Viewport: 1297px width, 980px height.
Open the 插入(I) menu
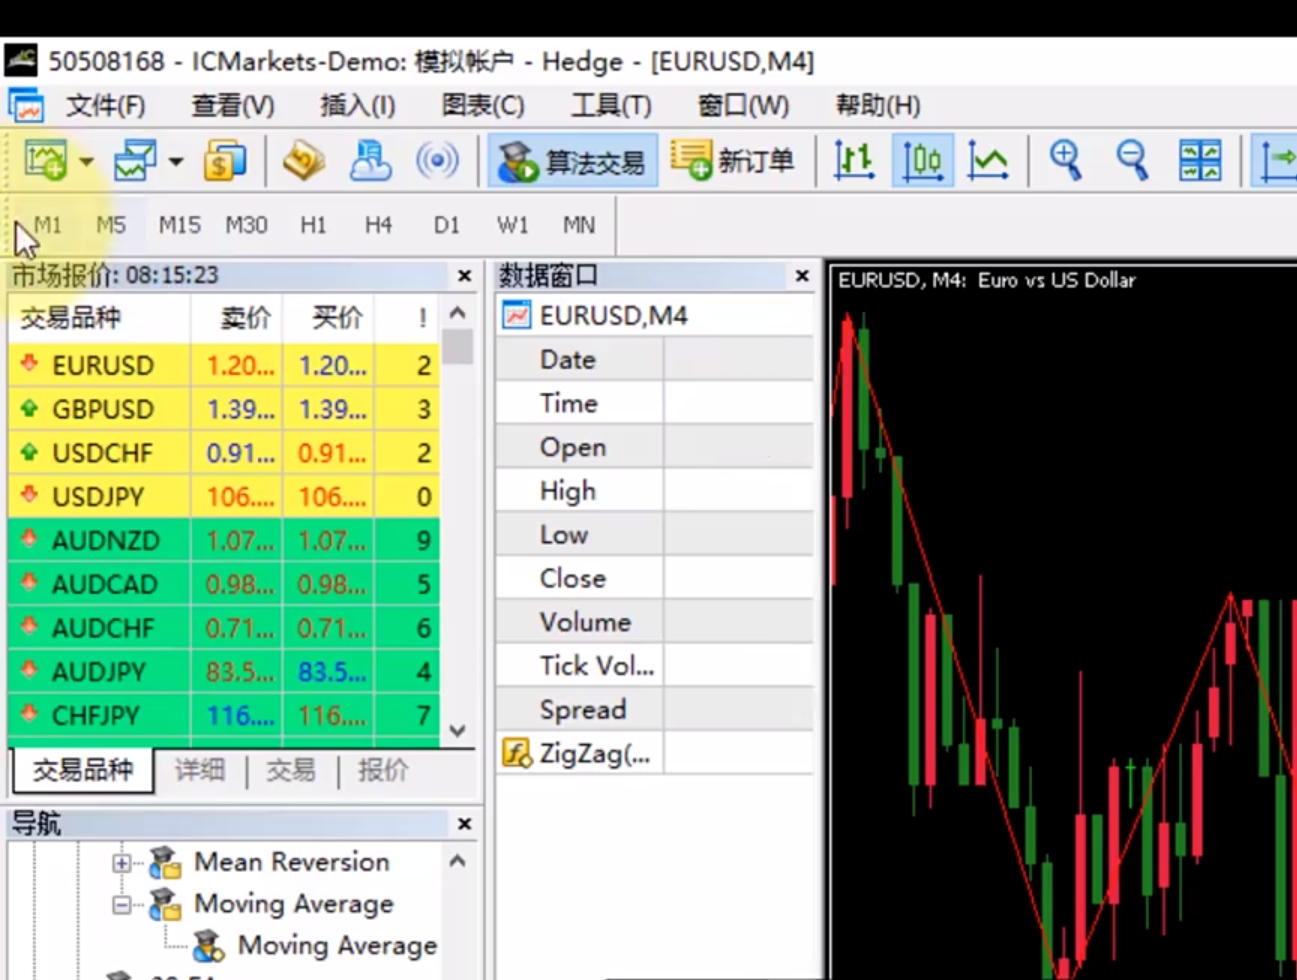pos(357,106)
